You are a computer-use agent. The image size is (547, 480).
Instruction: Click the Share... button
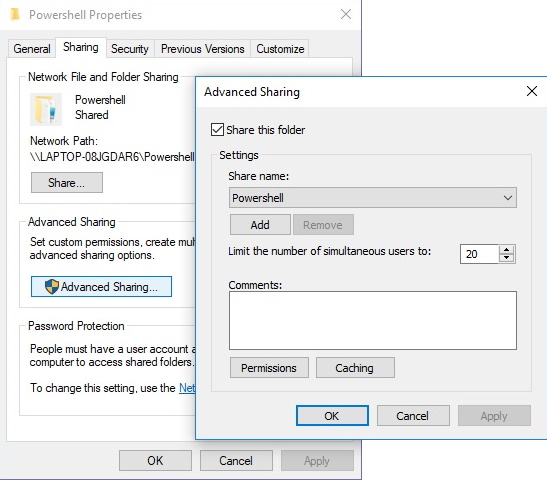pos(67,182)
